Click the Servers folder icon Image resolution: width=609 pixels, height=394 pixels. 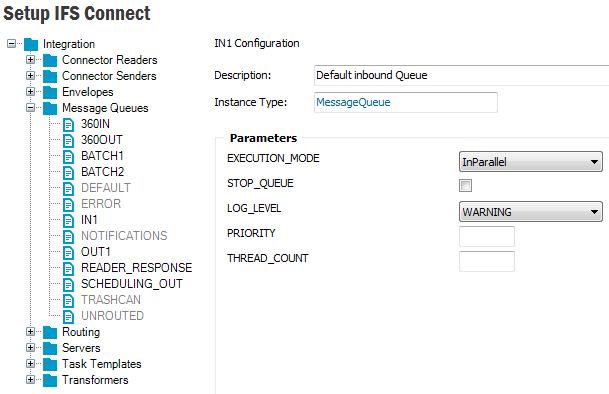tap(50, 349)
